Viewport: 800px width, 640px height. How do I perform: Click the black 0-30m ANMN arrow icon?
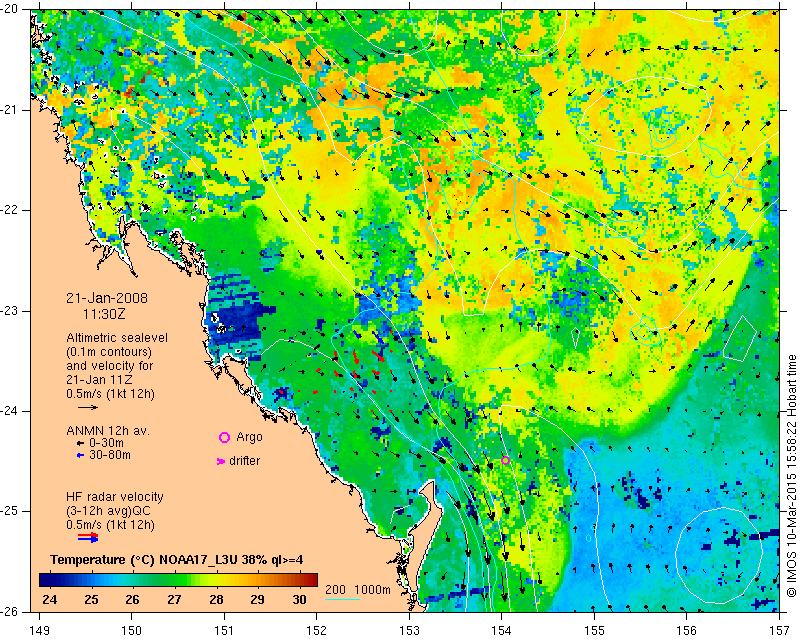(x=80, y=444)
